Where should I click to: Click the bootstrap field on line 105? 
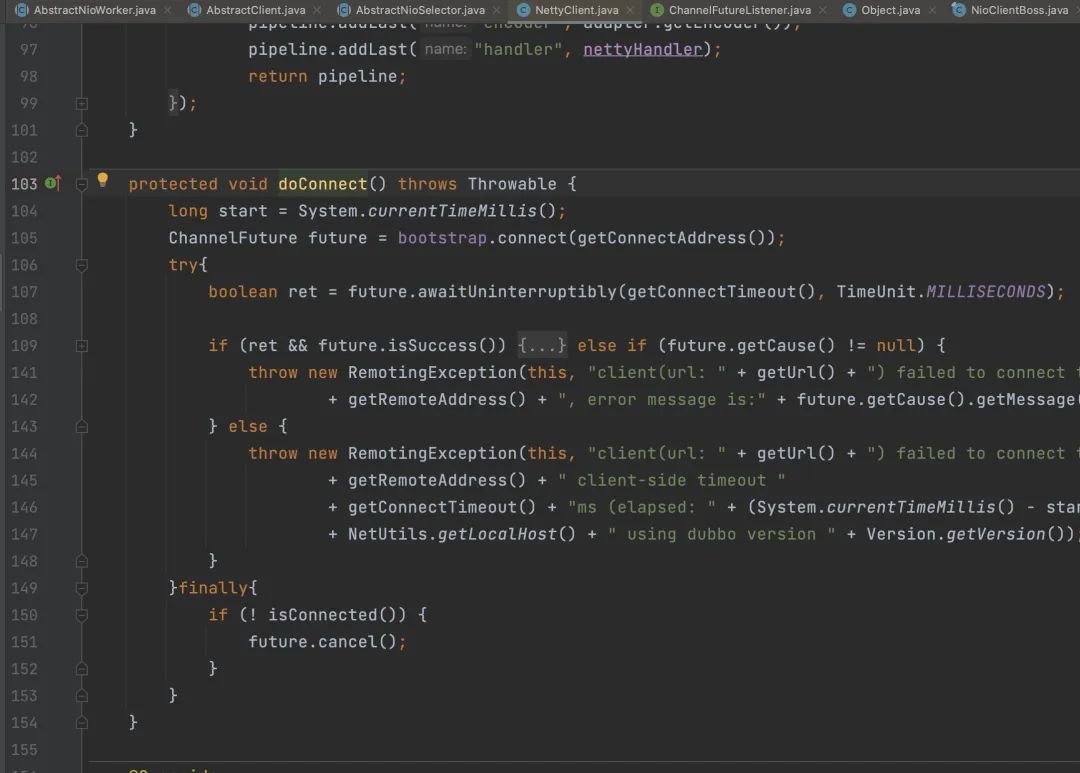(x=442, y=238)
